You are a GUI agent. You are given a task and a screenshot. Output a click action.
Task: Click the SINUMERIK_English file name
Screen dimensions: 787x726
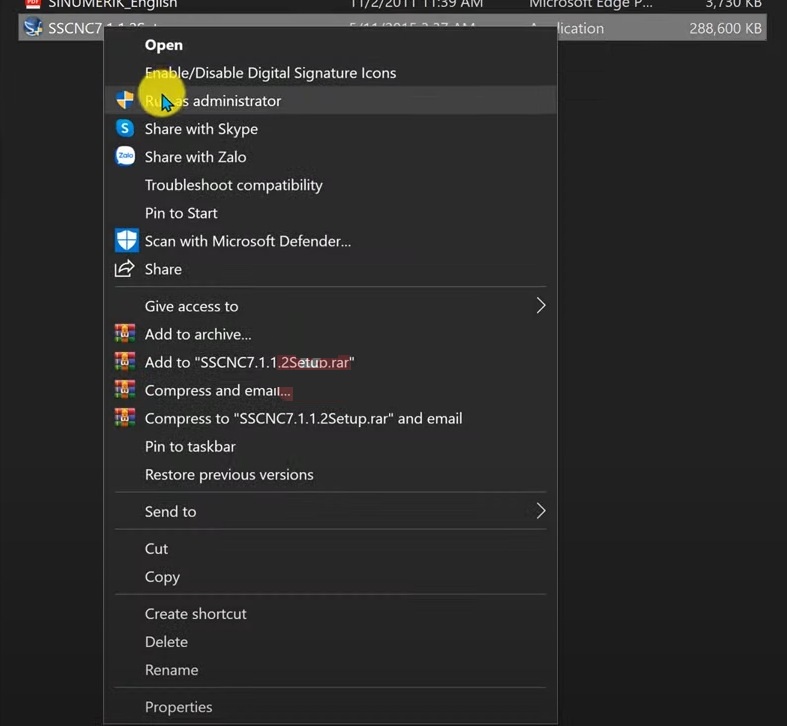[113, 4]
